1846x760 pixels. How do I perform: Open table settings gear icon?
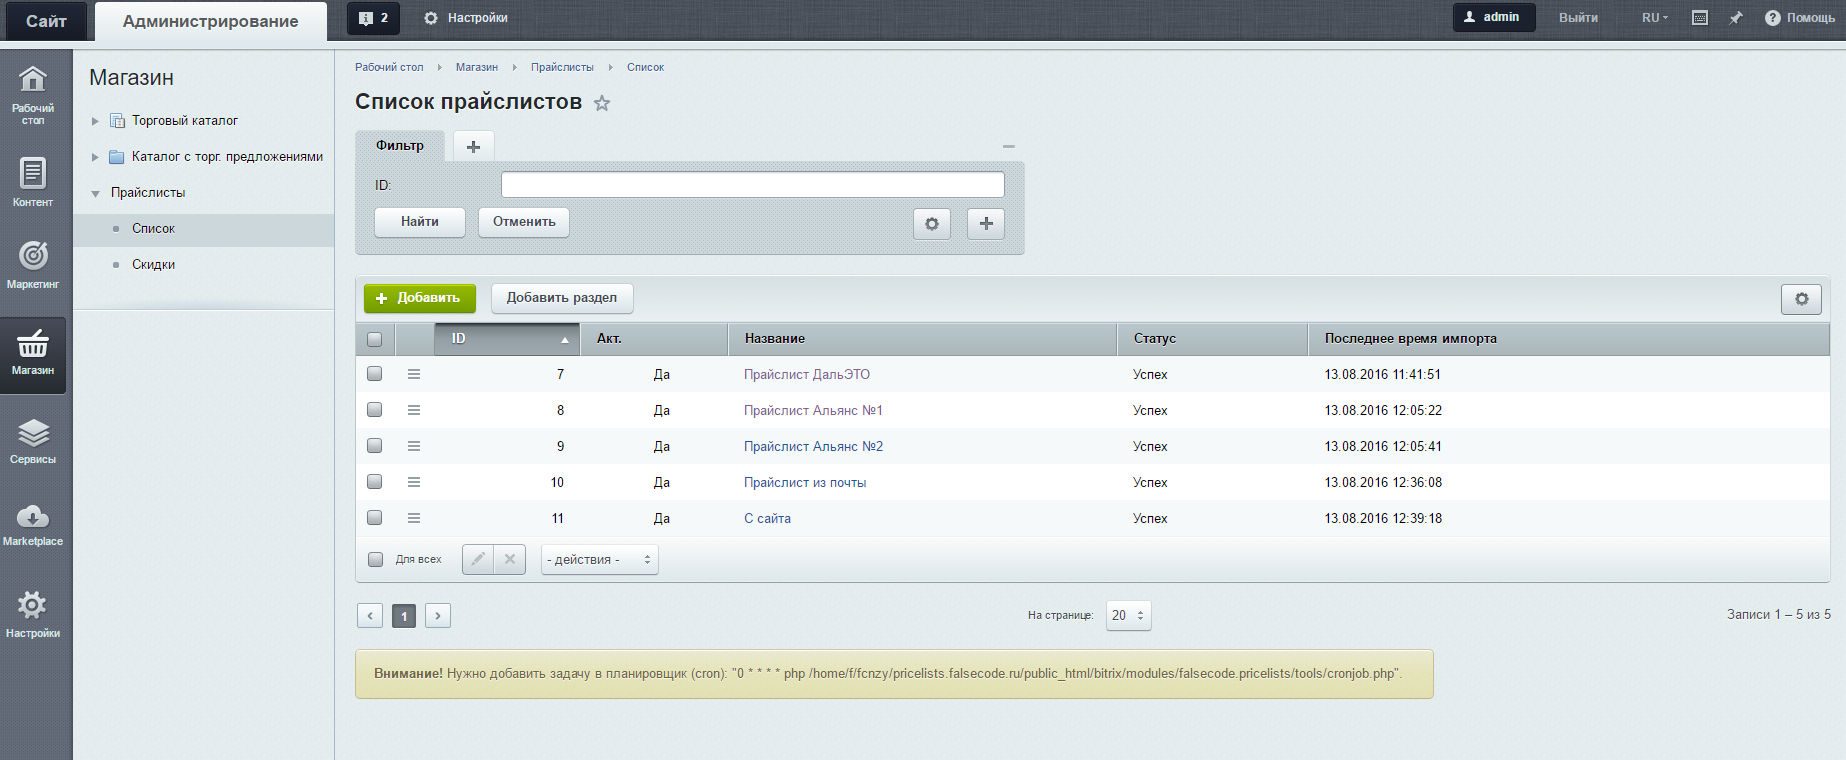pos(1801,299)
